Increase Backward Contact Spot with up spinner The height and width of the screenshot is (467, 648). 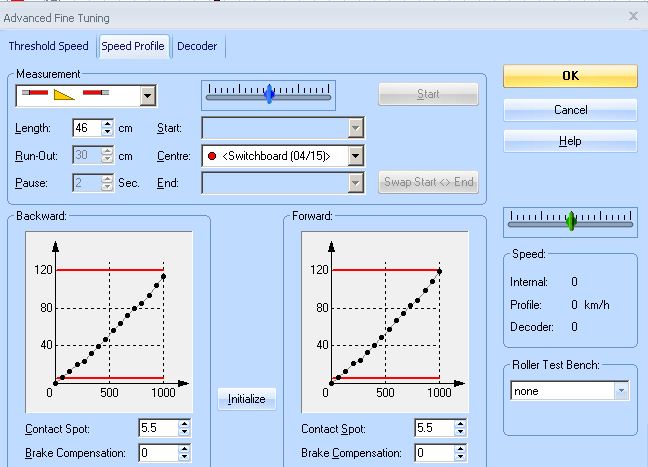(184, 424)
